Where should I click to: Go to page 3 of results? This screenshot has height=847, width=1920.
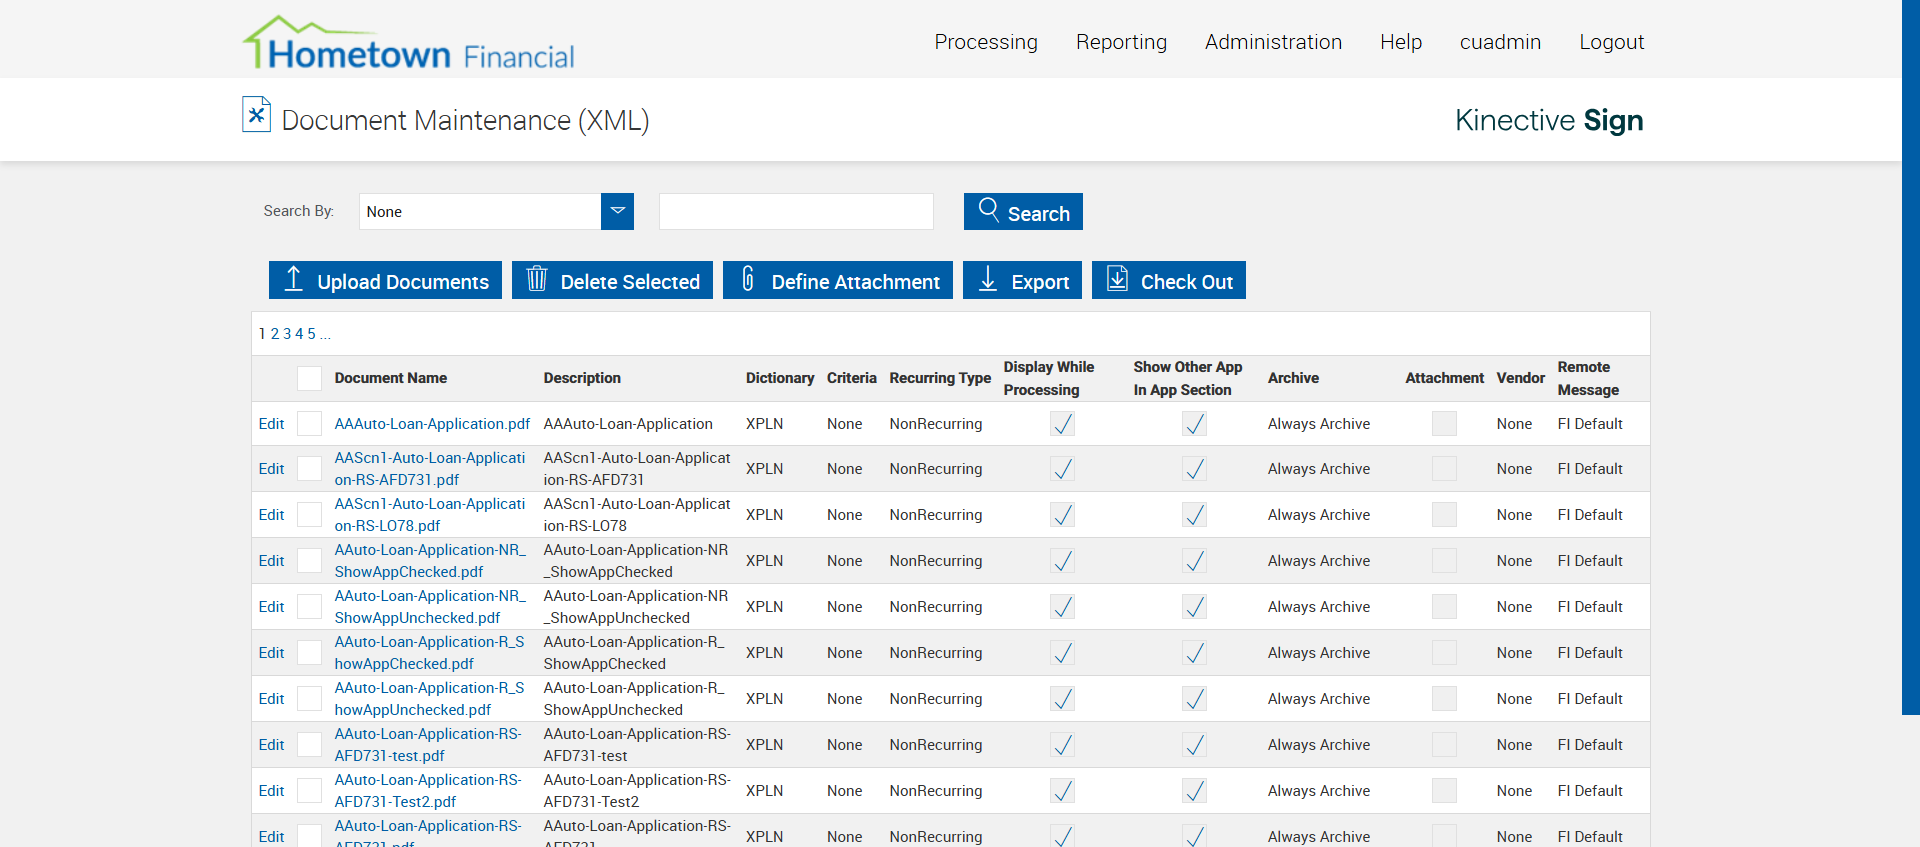pyautogui.click(x=287, y=334)
